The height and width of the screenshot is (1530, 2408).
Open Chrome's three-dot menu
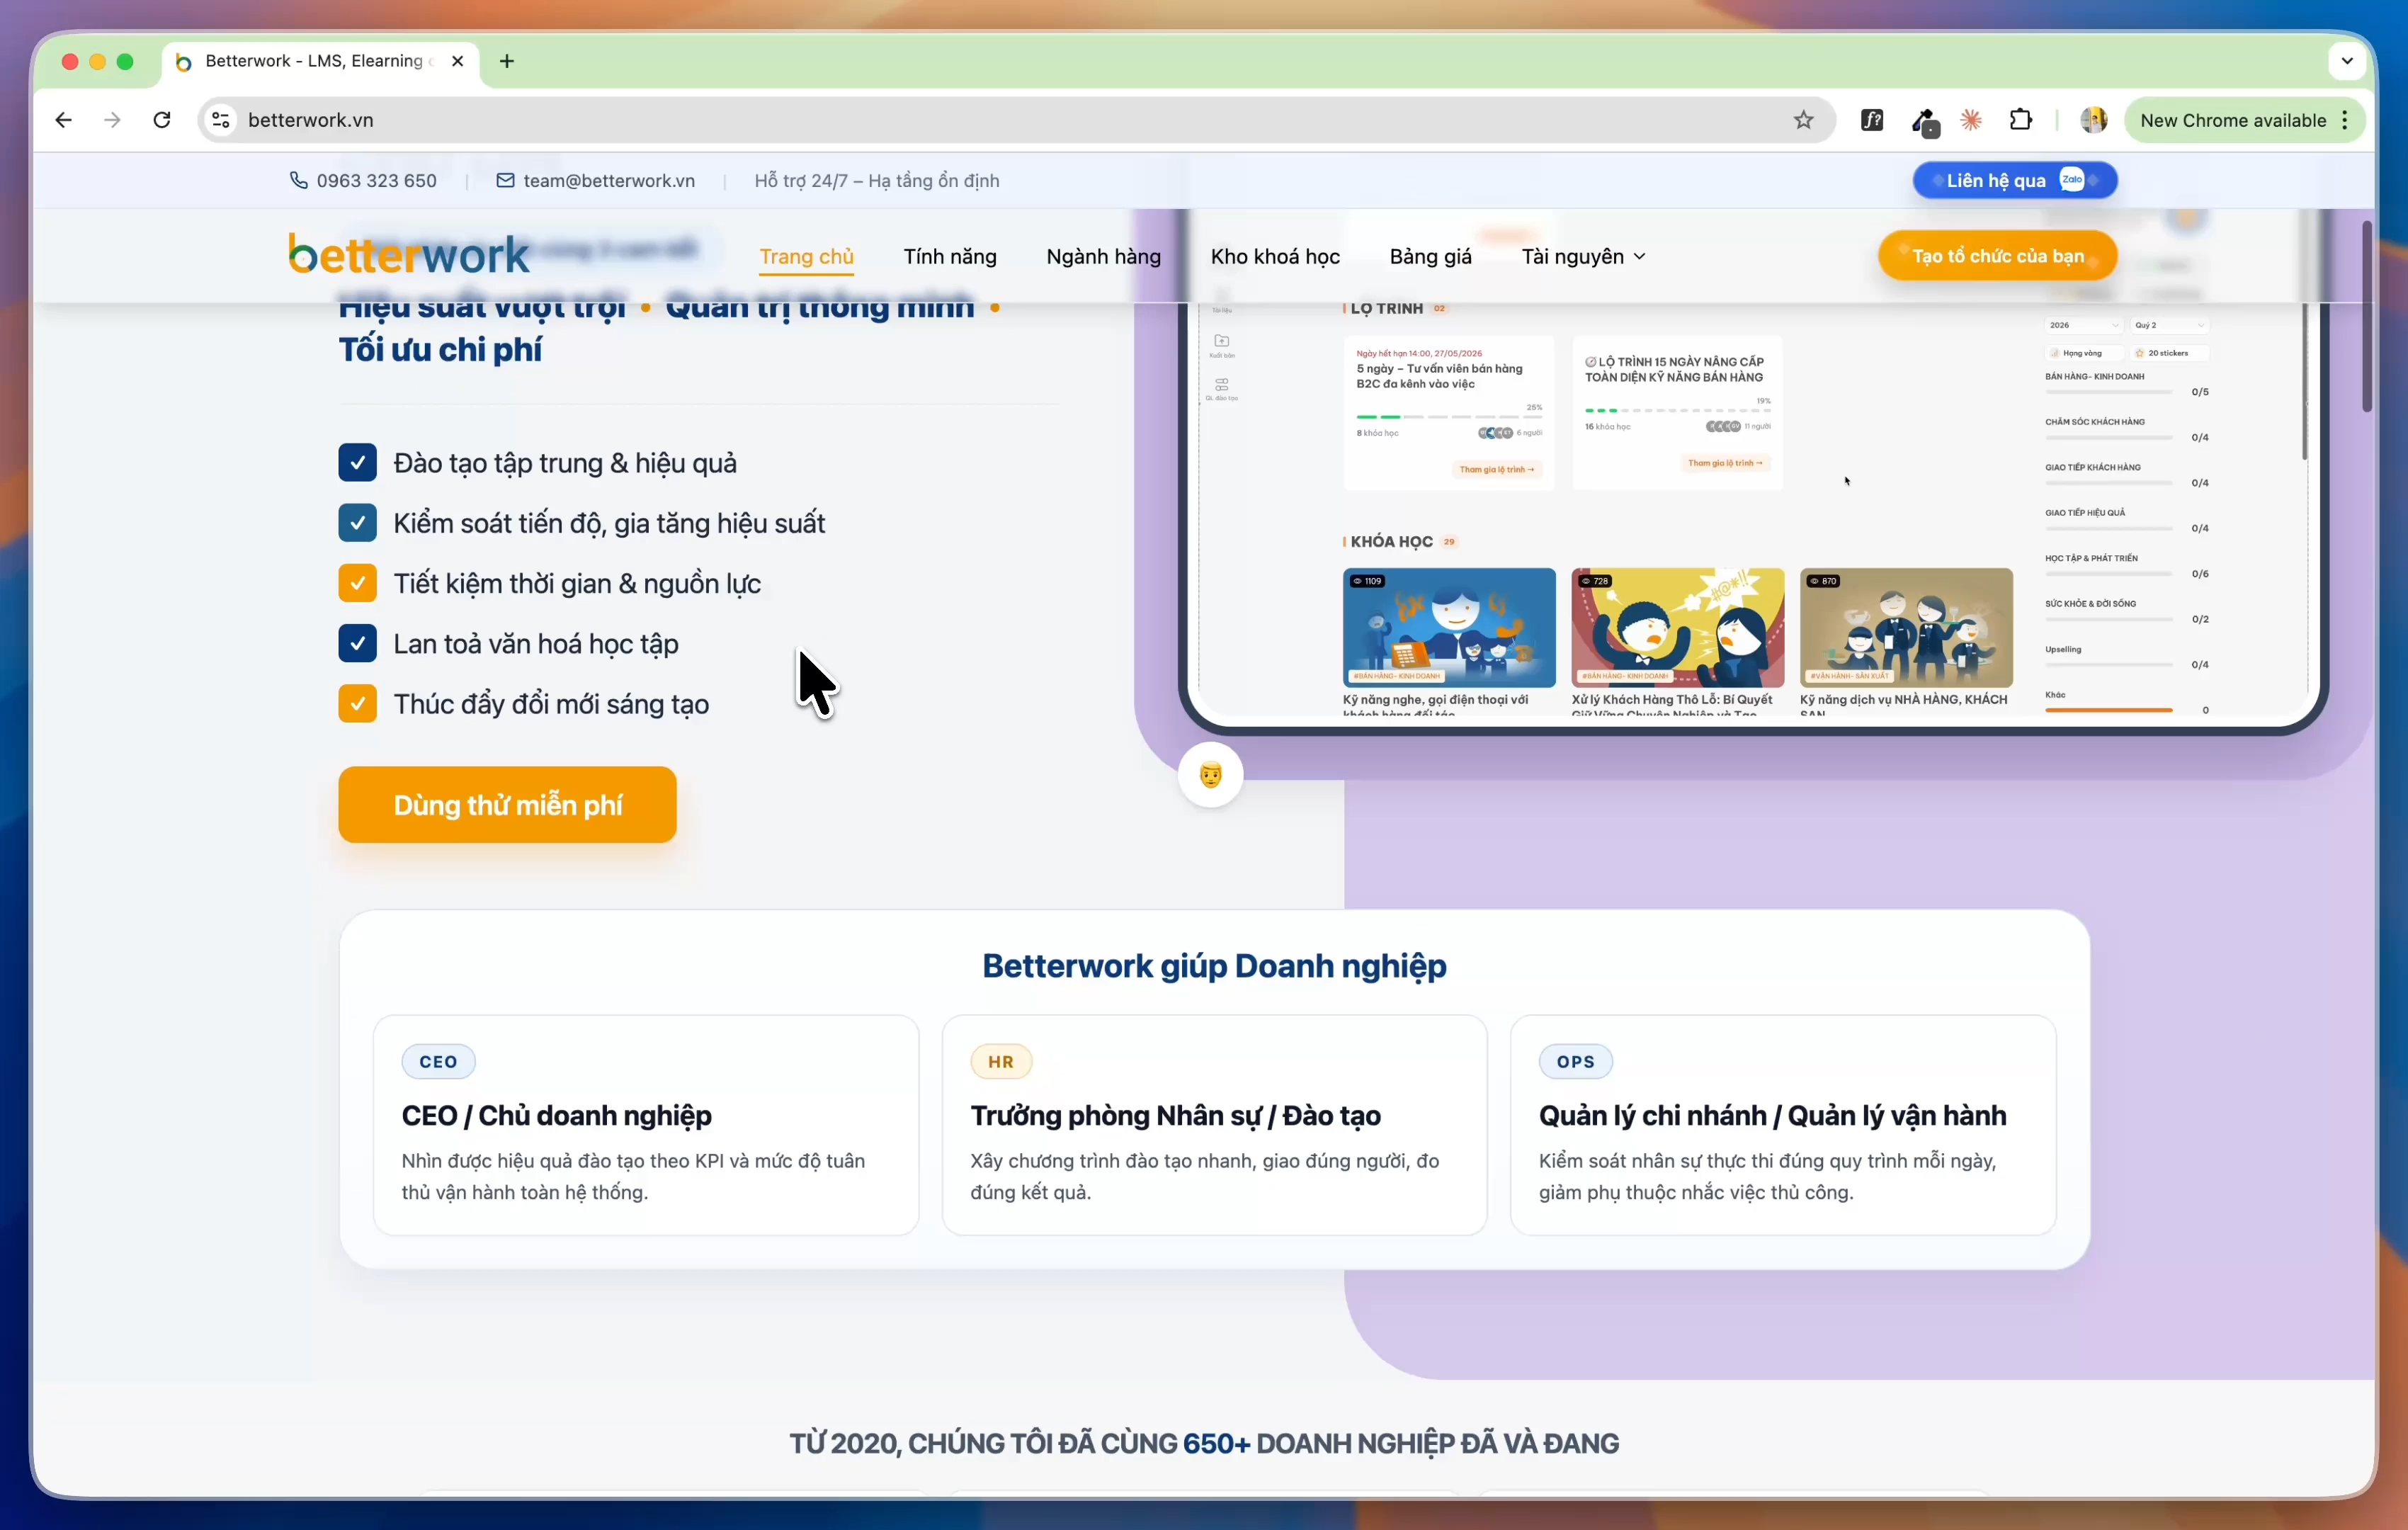(x=2345, y=120)
